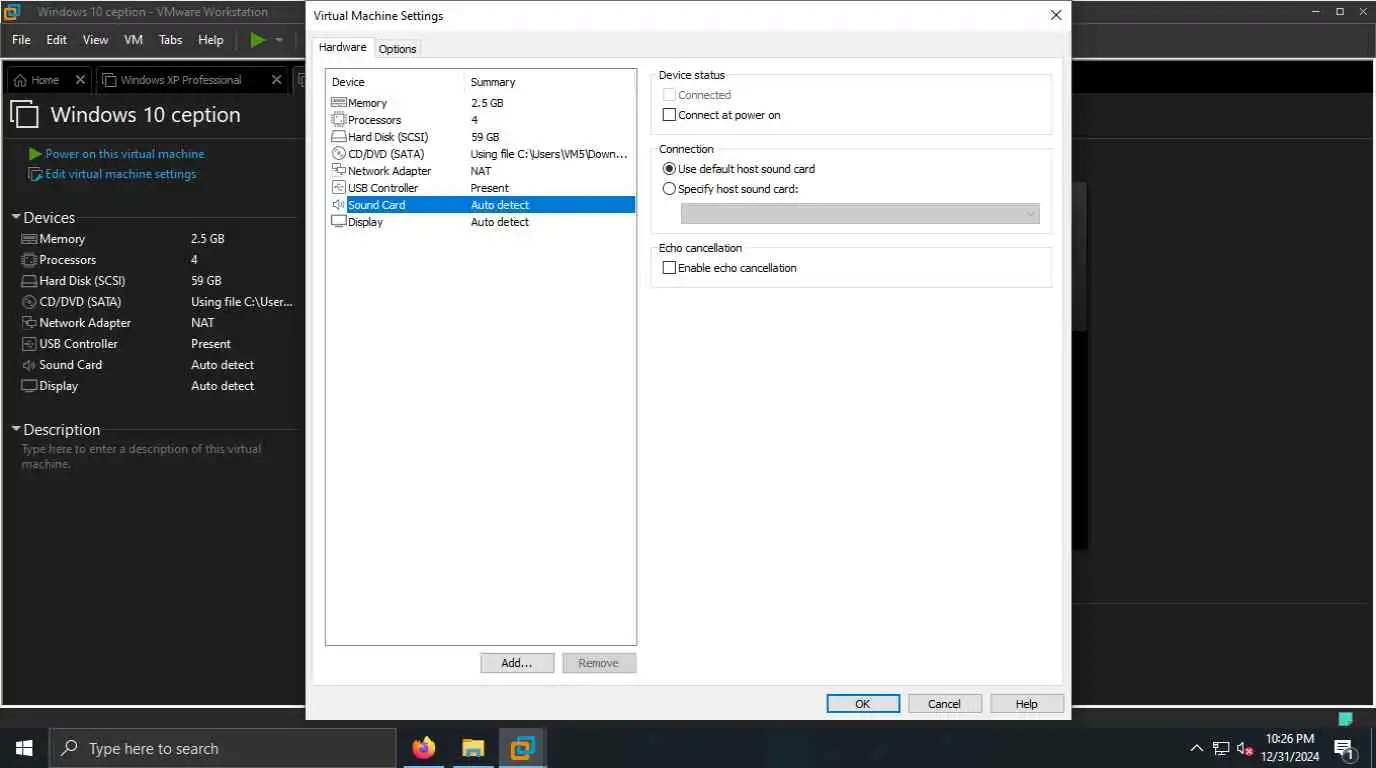The image size is (1376, 768).
Task: Close the Windows XP Professional tab
Action: pos(277,80)
